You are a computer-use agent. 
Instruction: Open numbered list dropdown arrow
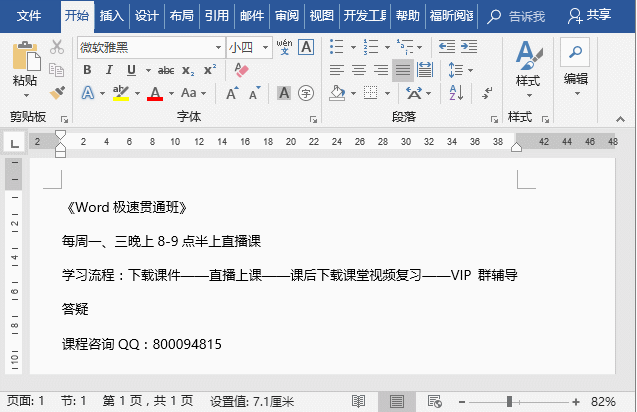point(387,47)
